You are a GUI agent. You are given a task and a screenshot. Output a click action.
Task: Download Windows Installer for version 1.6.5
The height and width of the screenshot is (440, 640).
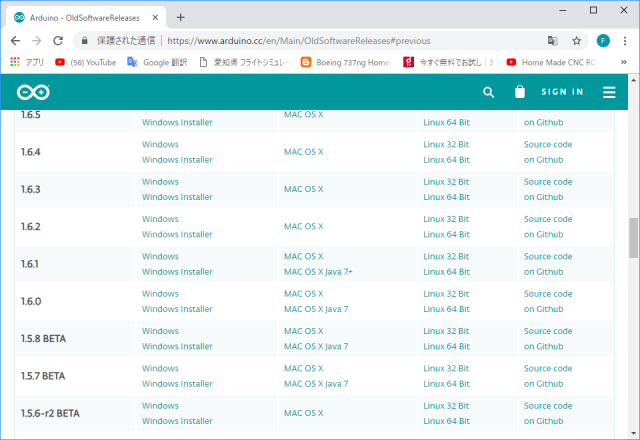177,122
